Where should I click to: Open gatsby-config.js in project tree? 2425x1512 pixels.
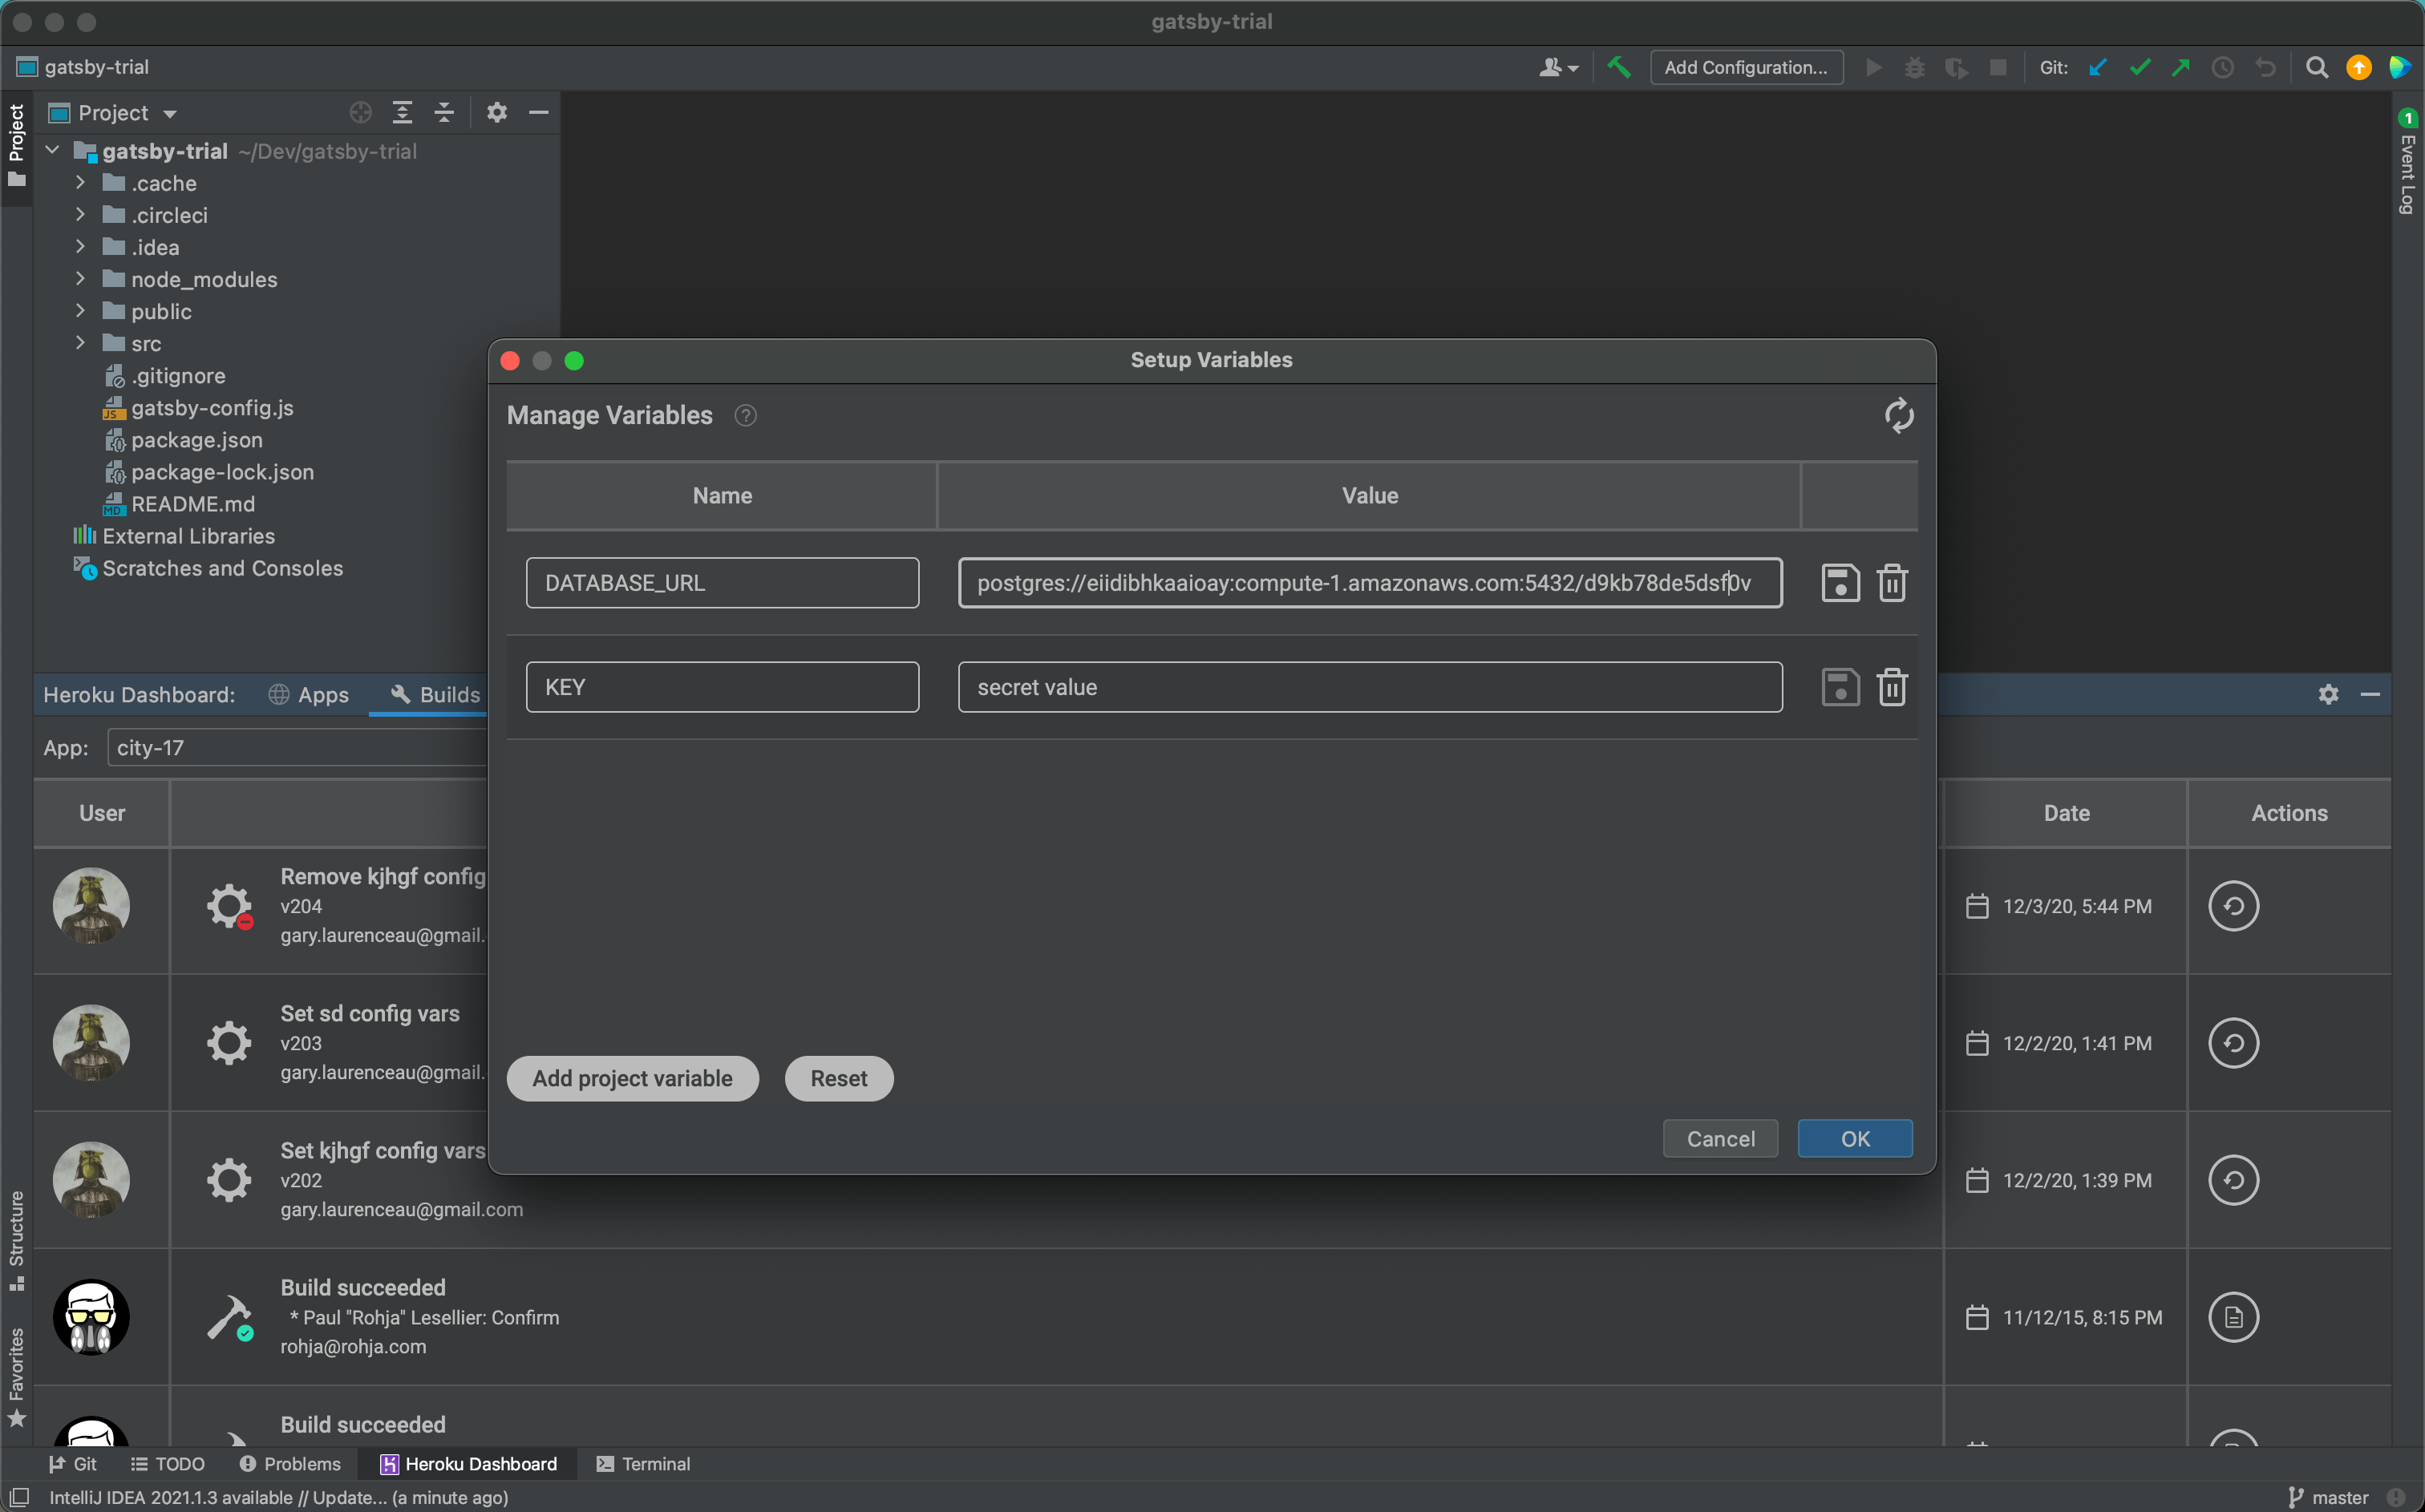click(x=212, y=408)
